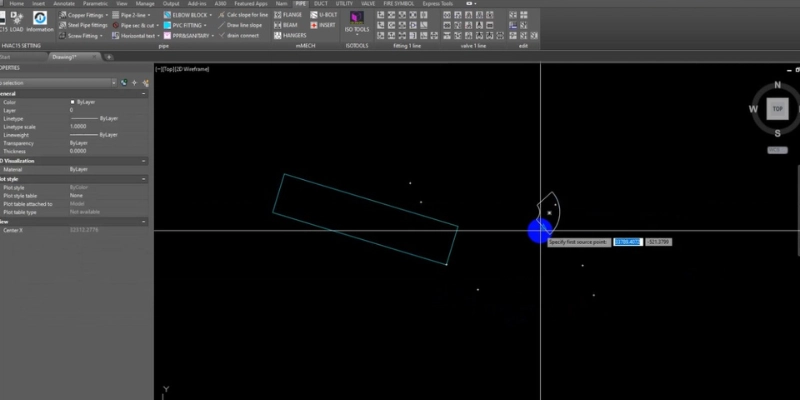Click the Material ByLayer value
The height and width of the screenshot is (400, 800).
(x=79, y=169)
